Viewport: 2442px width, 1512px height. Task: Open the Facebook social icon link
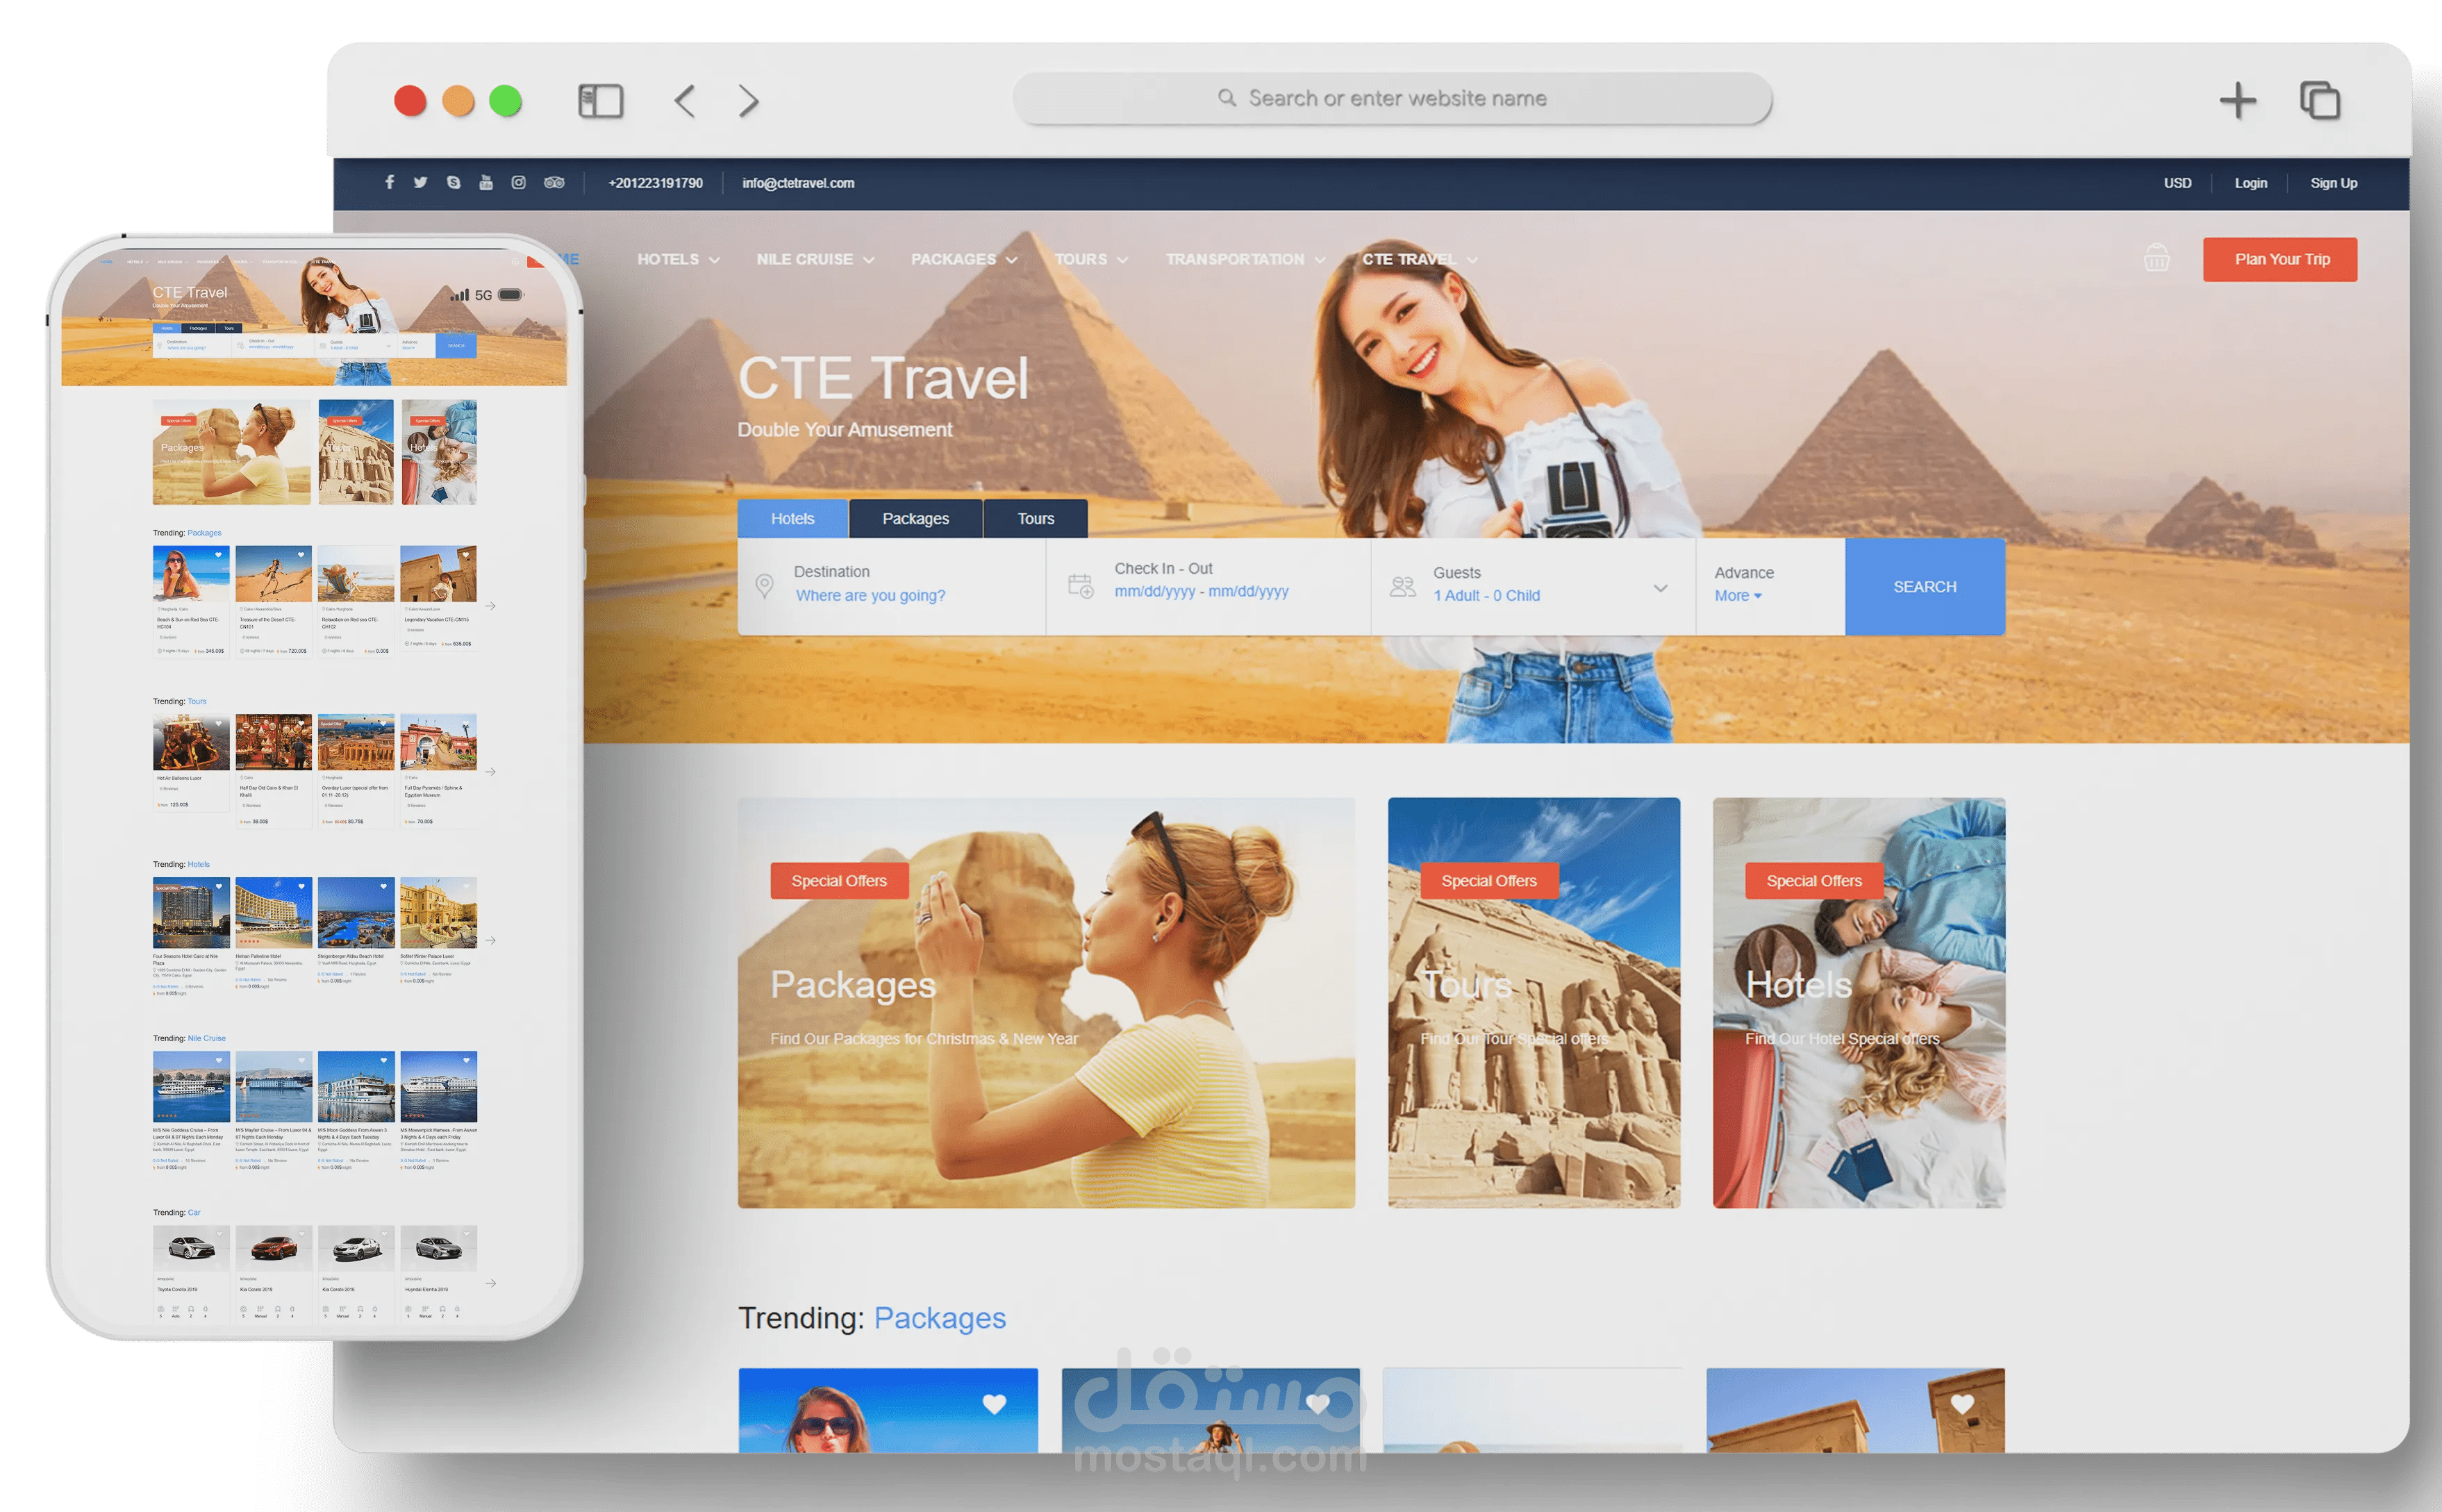[x=389, y=183]
